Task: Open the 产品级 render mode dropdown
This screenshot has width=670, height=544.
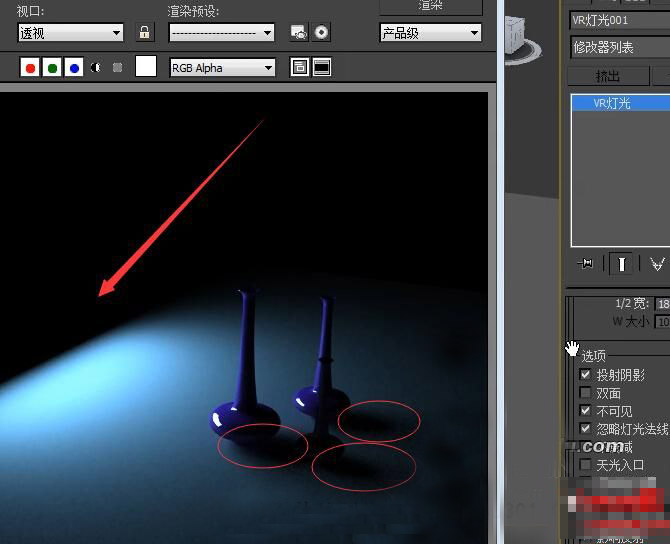Action: coord(430,33)
